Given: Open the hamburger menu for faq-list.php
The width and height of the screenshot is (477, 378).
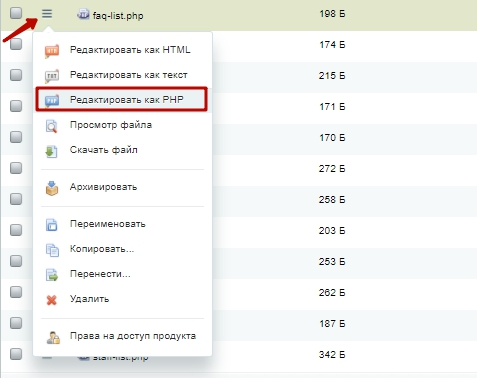Looking at the screenshot, I should (47, 14).
